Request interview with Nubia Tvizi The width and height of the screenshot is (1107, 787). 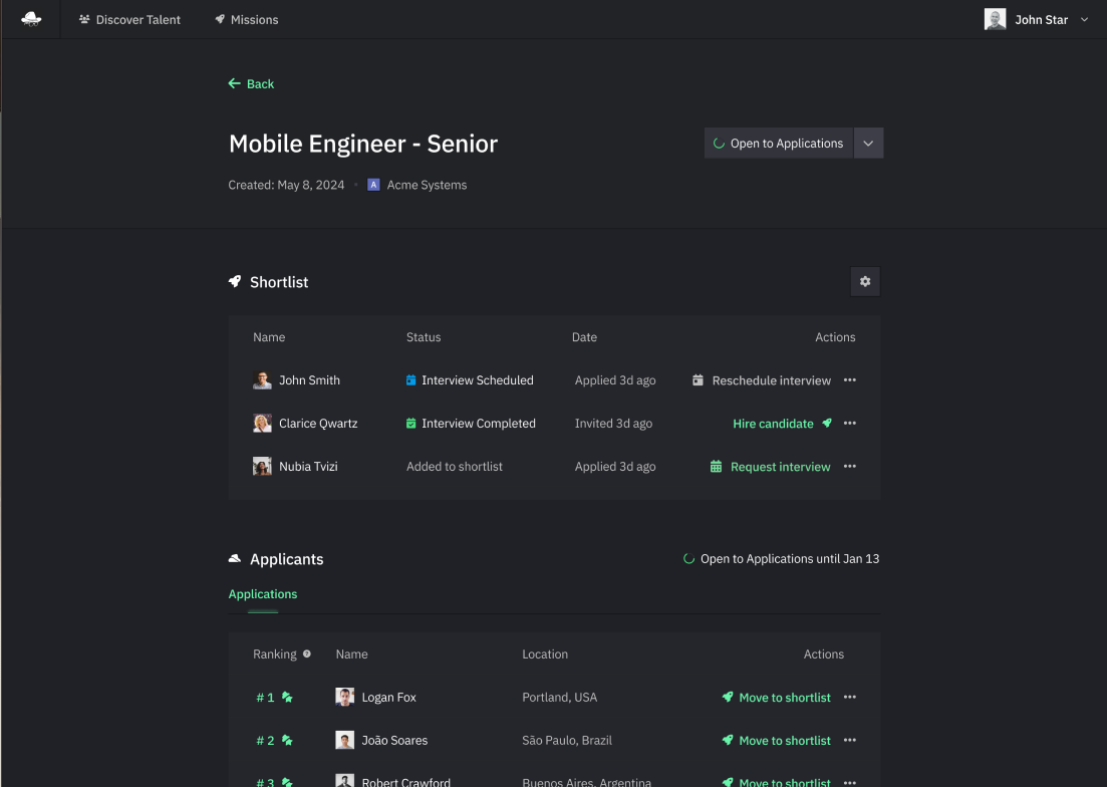click(x=770, y=467)
